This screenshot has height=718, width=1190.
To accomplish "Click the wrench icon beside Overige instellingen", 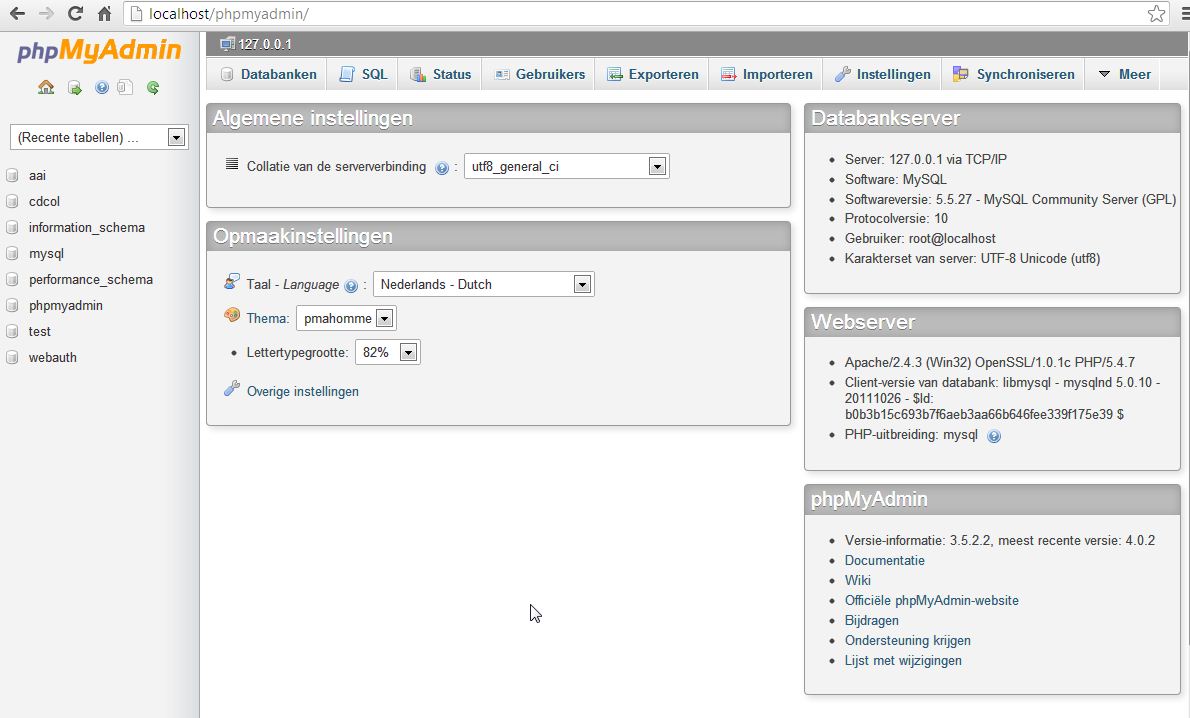I will [231, 389].
